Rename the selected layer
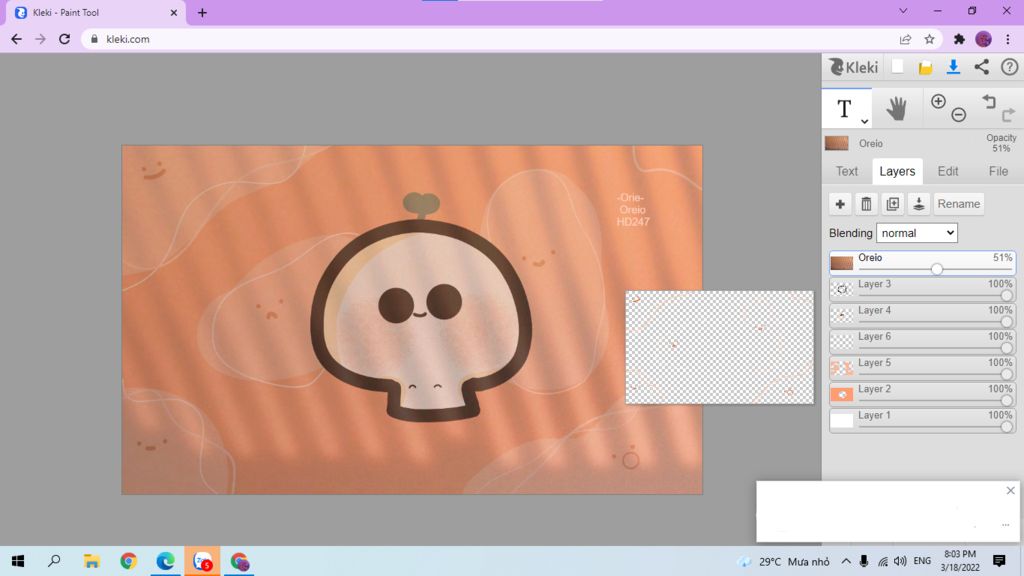The image size is (1024, 576). tap(958, 204)
